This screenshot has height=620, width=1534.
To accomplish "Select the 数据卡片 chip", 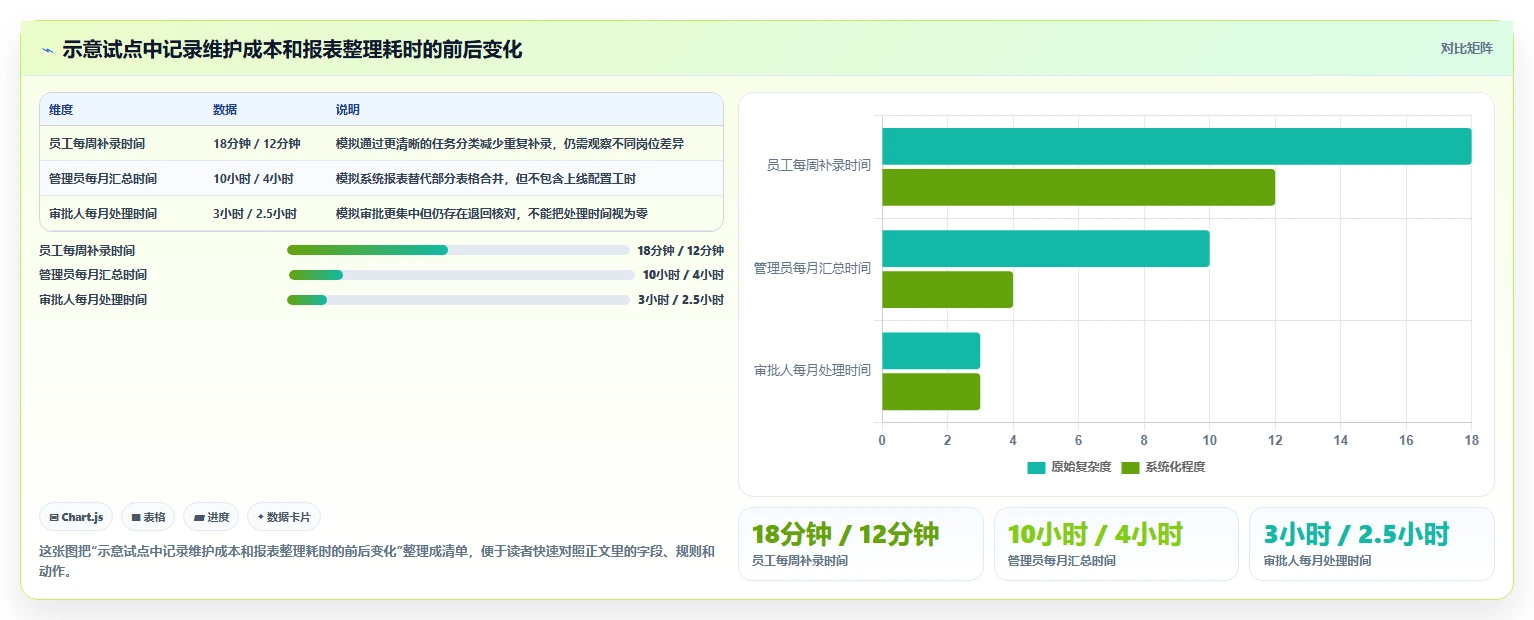I will [284, 517].
